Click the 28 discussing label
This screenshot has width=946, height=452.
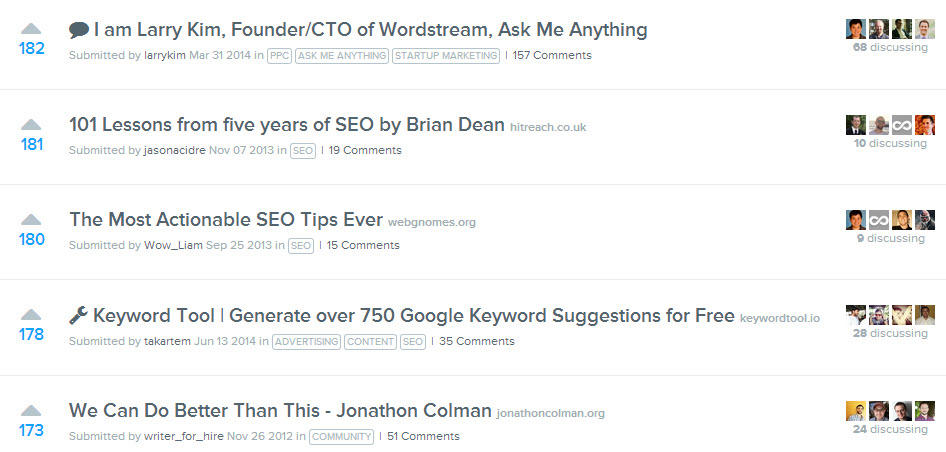point(890,334)
